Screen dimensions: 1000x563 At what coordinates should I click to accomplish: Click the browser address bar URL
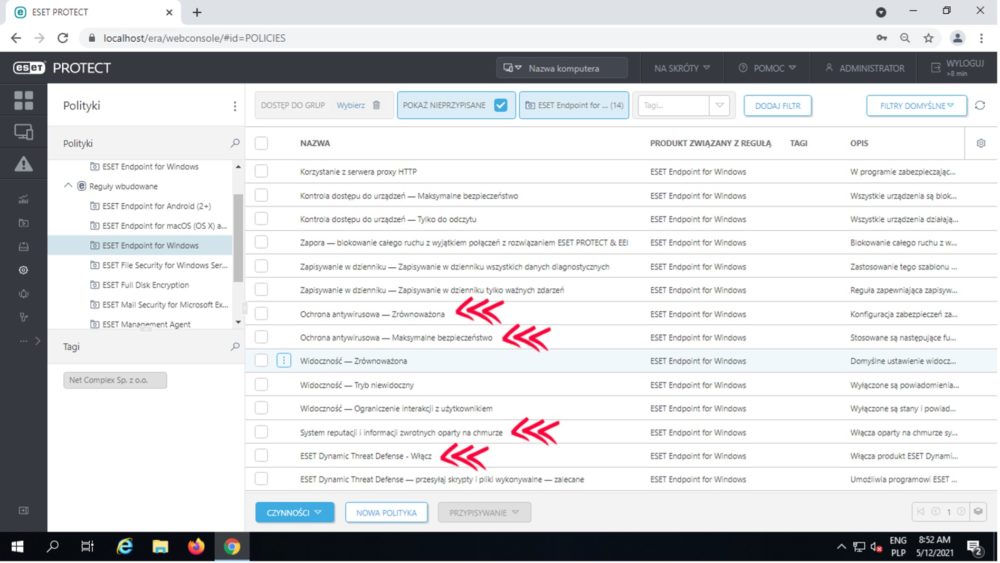(x=195, y=38)
